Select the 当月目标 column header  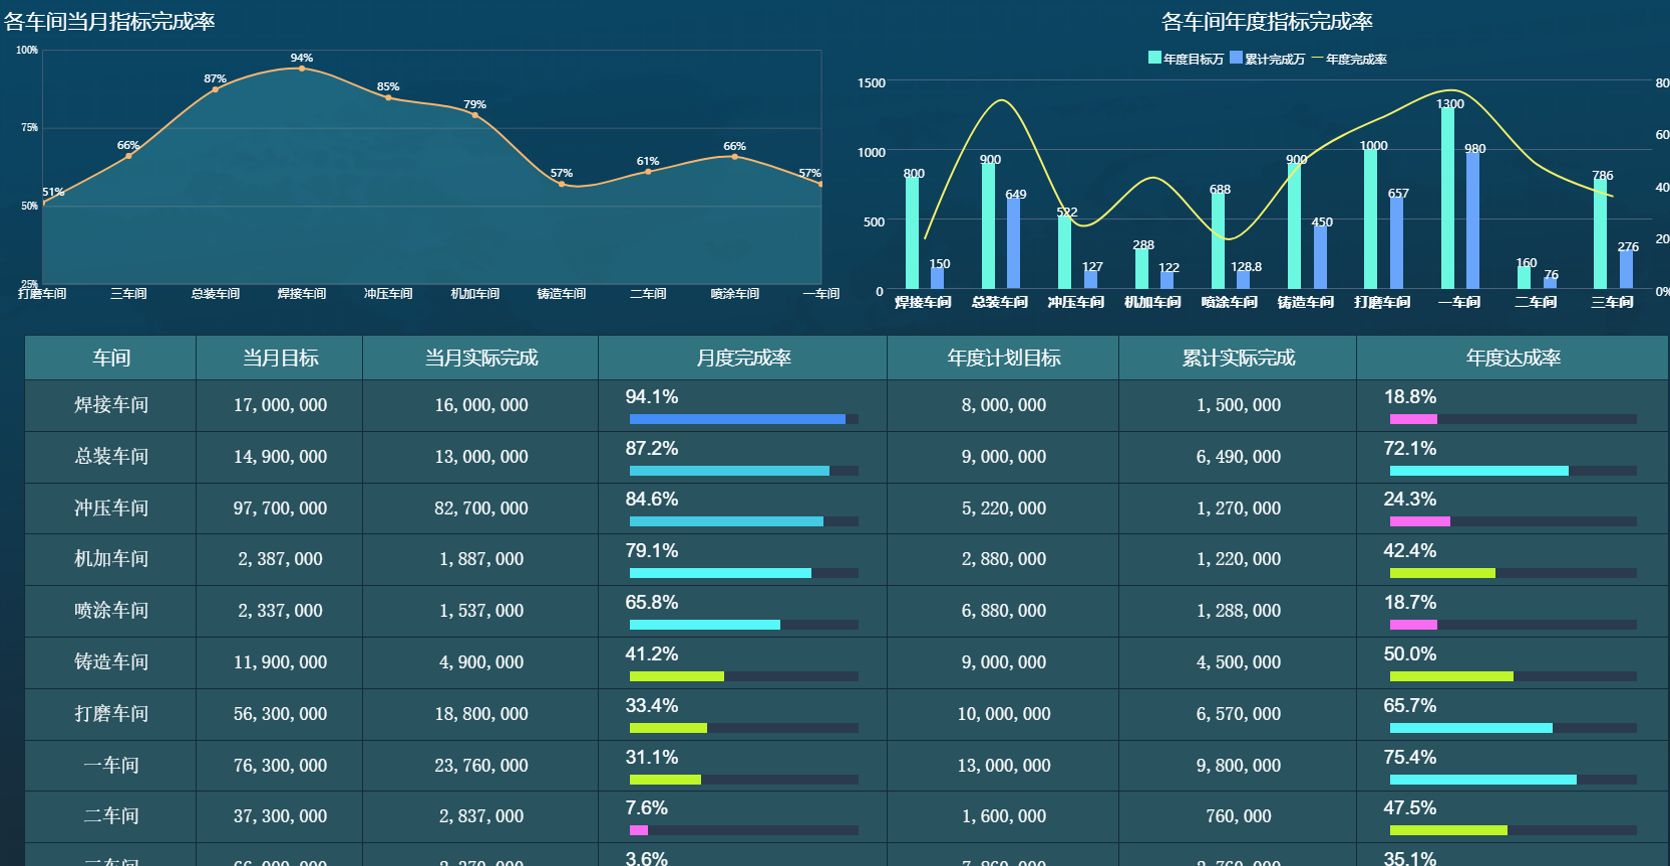click(x=280, y=358)
